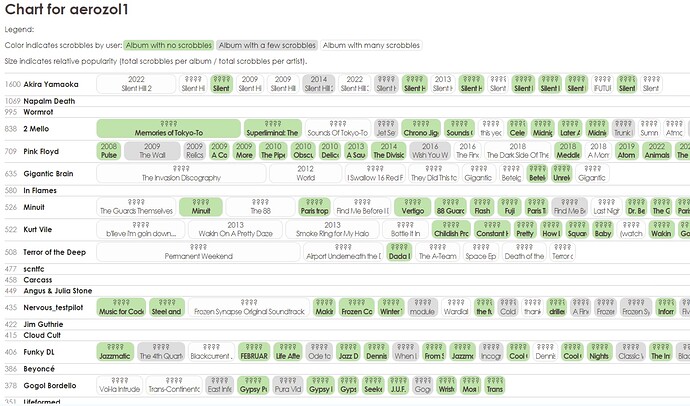Open Frozen Synapse Original Soundtrack tile
The image size is (690, 406).
point(249,307)
